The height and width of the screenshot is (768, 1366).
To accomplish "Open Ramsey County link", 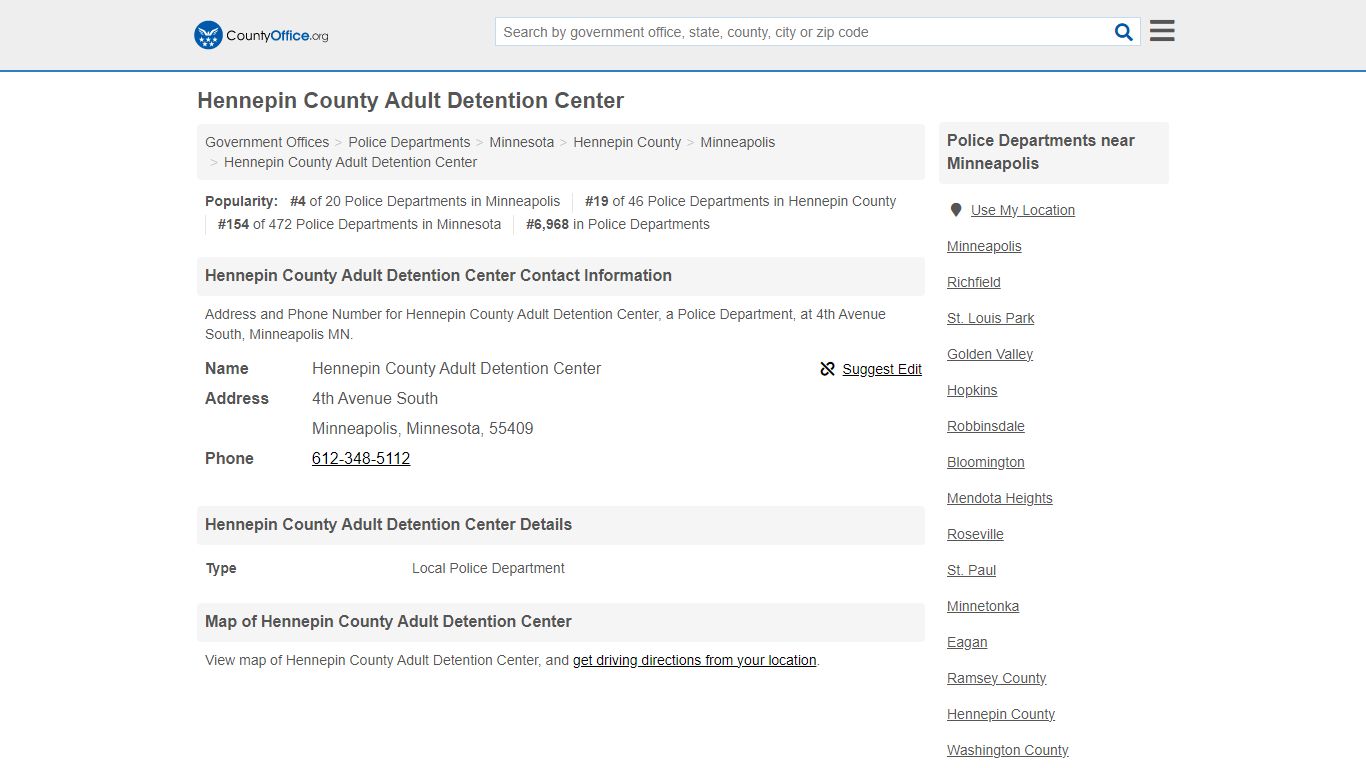I will click(x=997, y=678).
